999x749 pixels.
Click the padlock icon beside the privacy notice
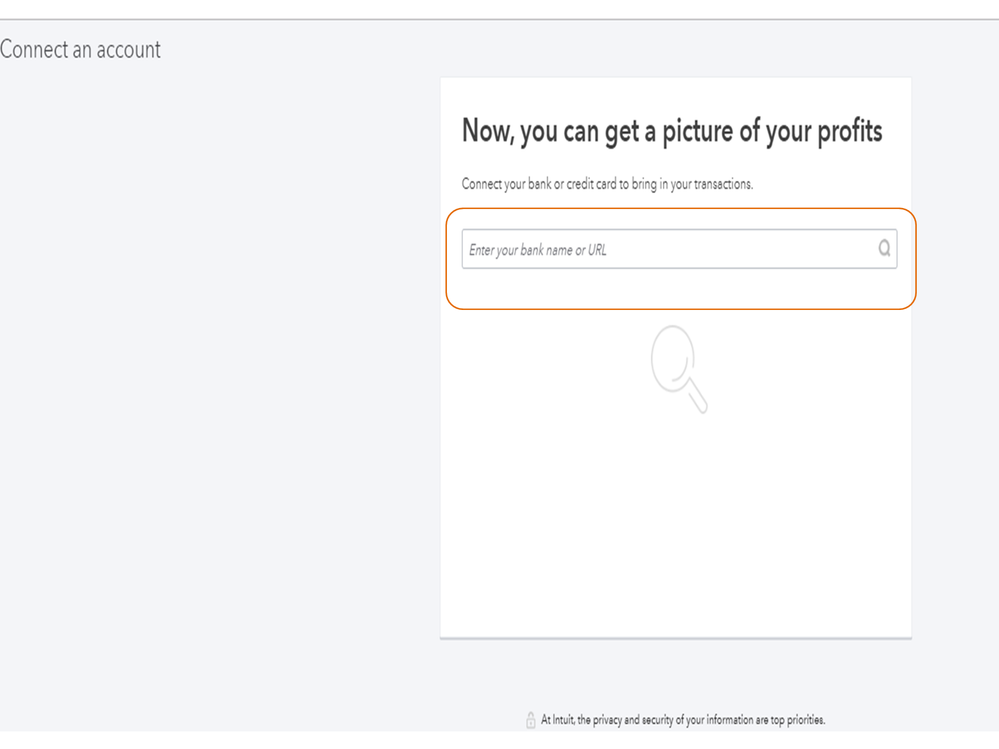[531, 720]
